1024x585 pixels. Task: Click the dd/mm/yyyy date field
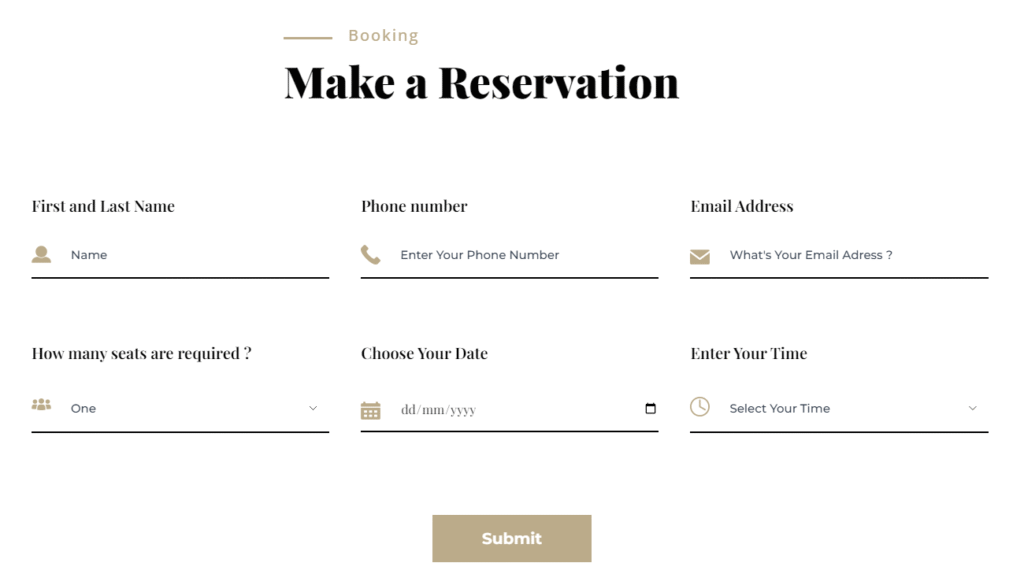pos(500,410)
